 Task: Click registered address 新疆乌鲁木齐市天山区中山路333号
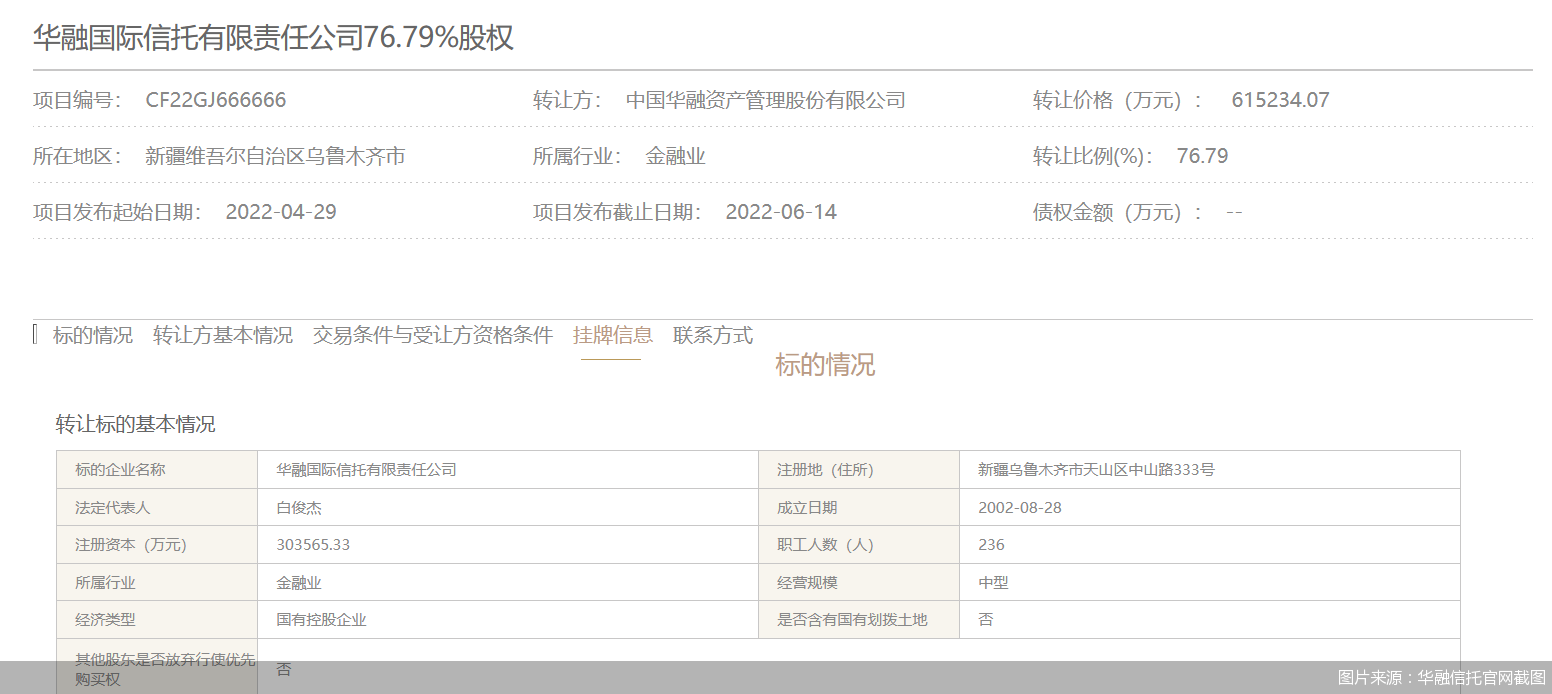(1096, 470)
